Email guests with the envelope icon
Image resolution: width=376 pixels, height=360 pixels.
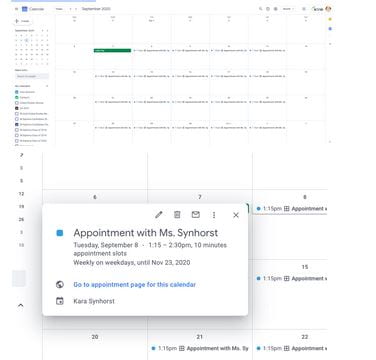click(196, 215)
